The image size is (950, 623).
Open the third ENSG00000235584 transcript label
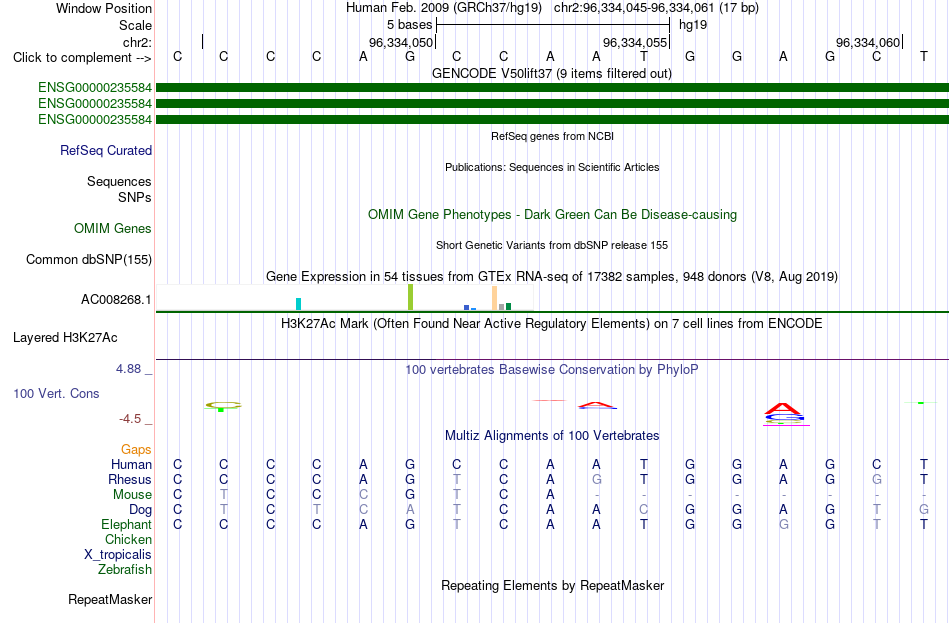tap(95, 119)
